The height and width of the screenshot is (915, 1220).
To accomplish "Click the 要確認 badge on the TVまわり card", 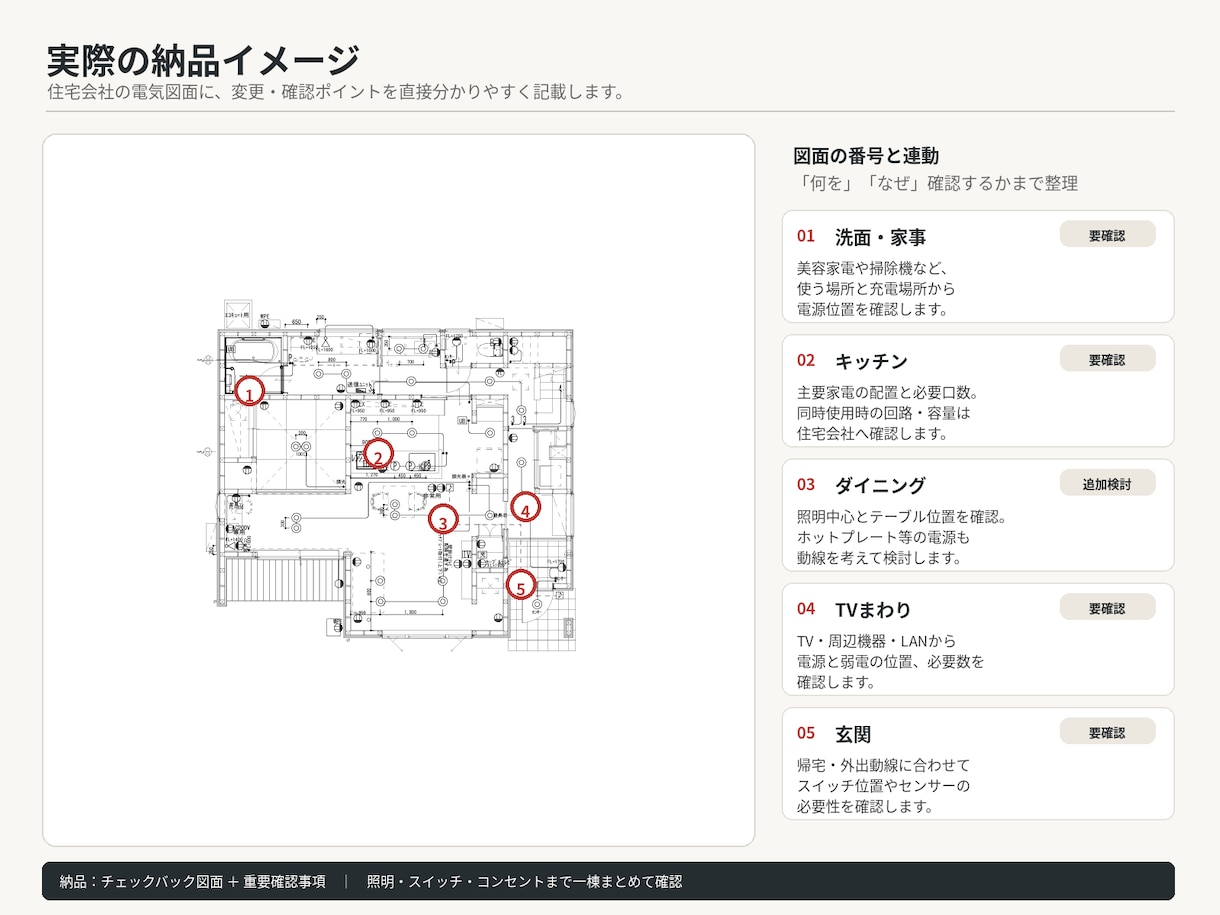I will (x=1107, y=608).
